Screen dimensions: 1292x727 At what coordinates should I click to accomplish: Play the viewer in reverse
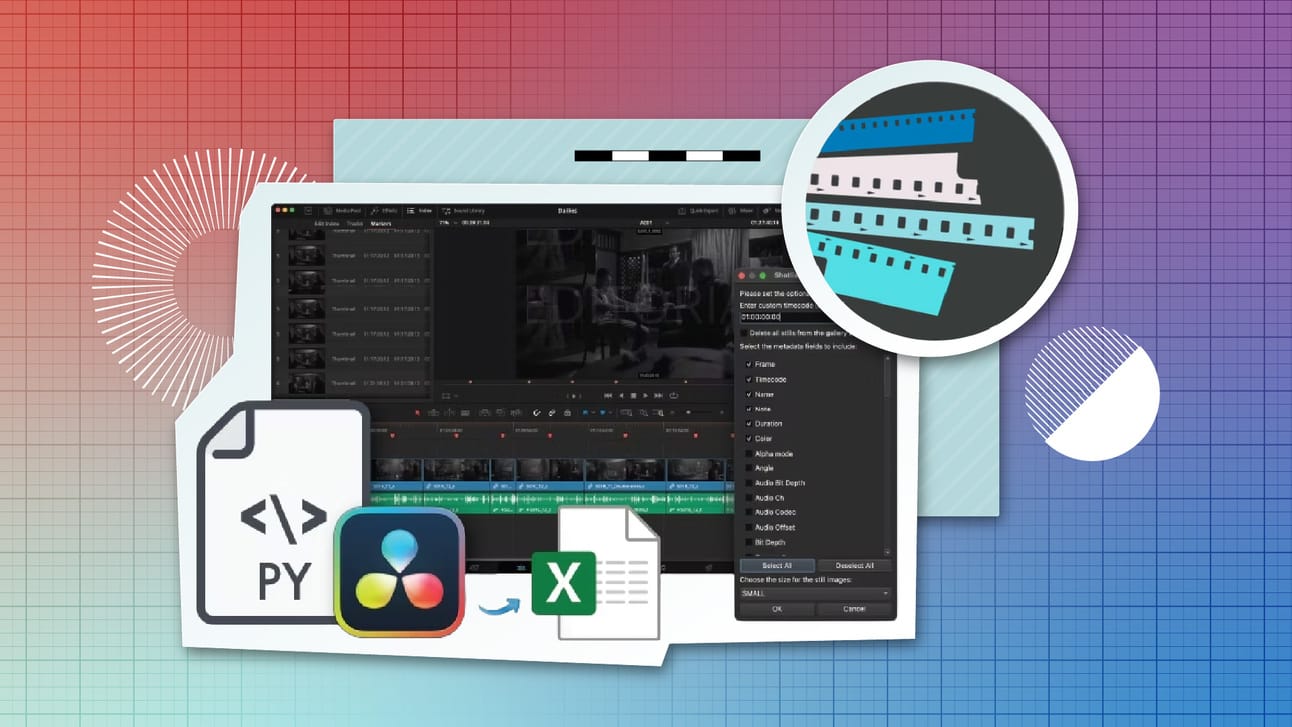621,396
